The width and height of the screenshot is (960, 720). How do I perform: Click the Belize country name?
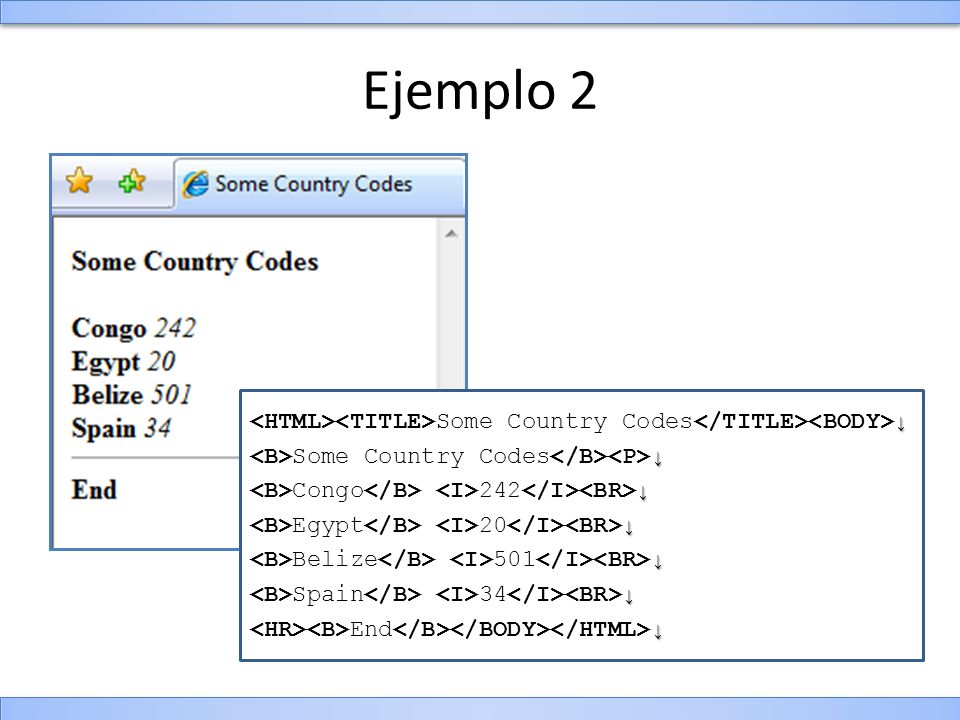pos(107,395)
